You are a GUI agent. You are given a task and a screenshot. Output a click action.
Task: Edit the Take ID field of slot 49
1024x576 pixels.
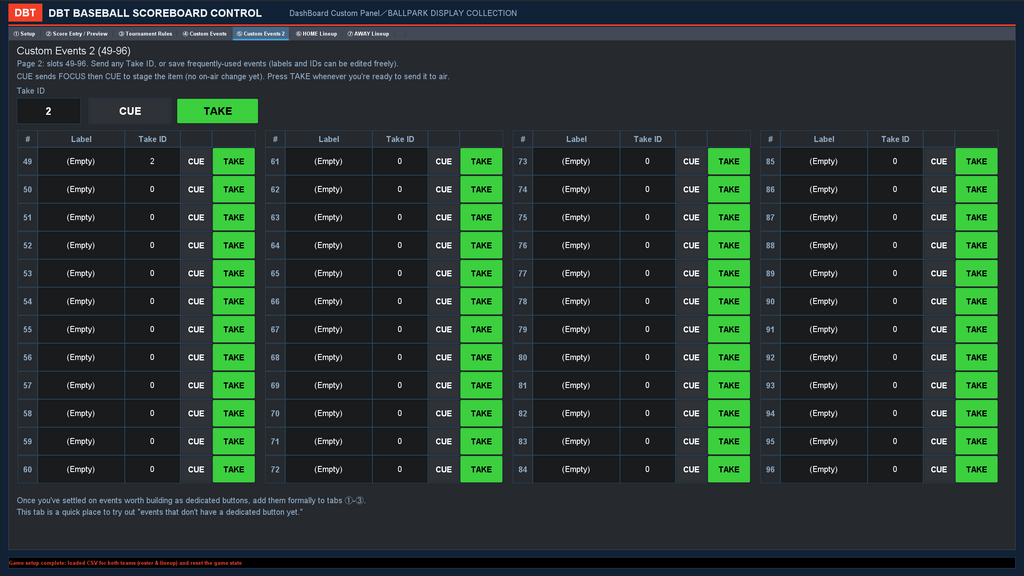tap(152, 161)
